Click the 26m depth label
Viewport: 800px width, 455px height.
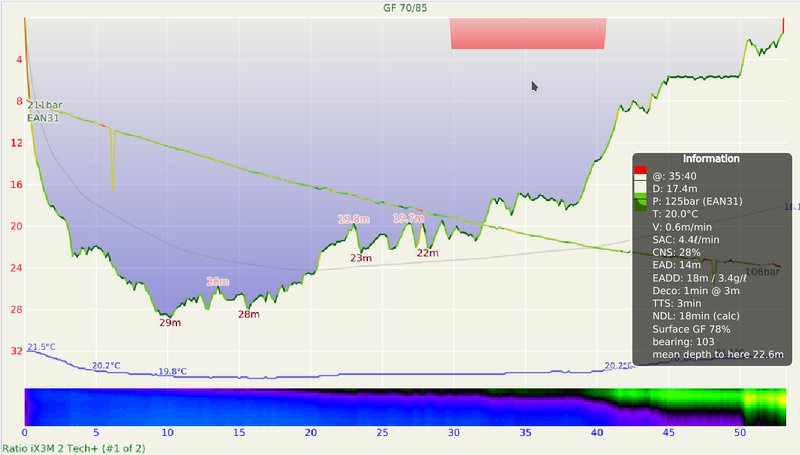point(217,282)
